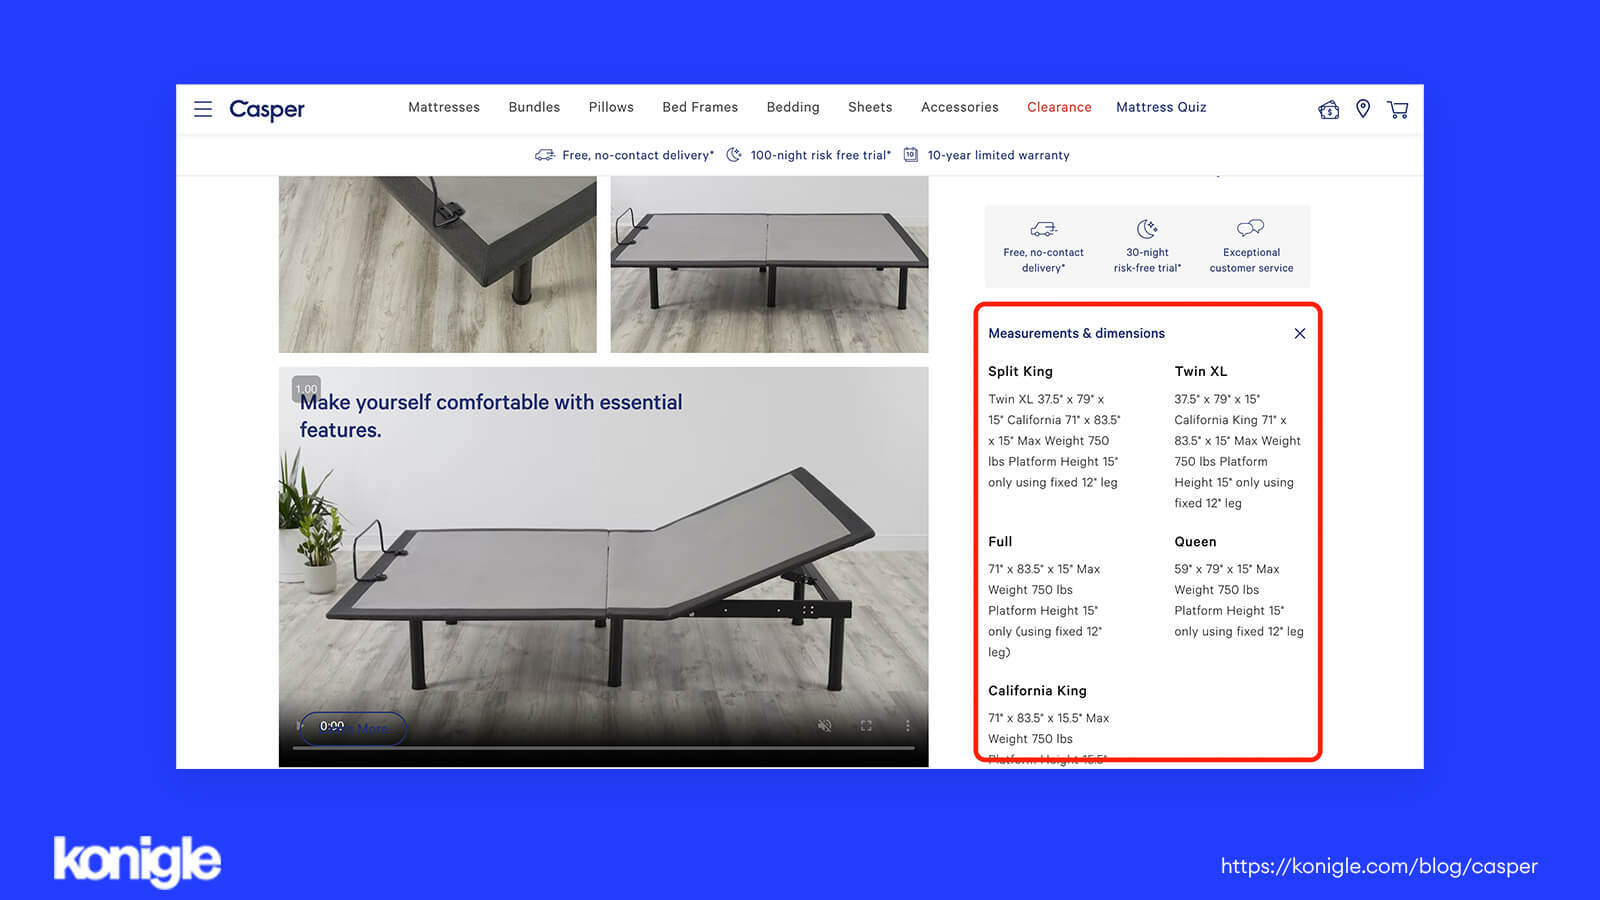This screenshot has width=1600, height=900.
Task: Open the hamburger menu icon
Action: [203, 109]
